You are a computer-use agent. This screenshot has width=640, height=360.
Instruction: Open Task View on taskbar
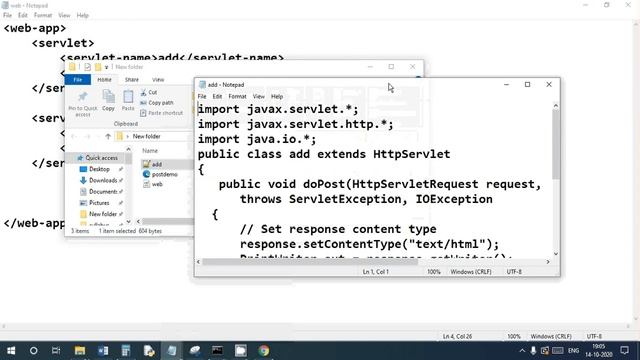(56, 350)
